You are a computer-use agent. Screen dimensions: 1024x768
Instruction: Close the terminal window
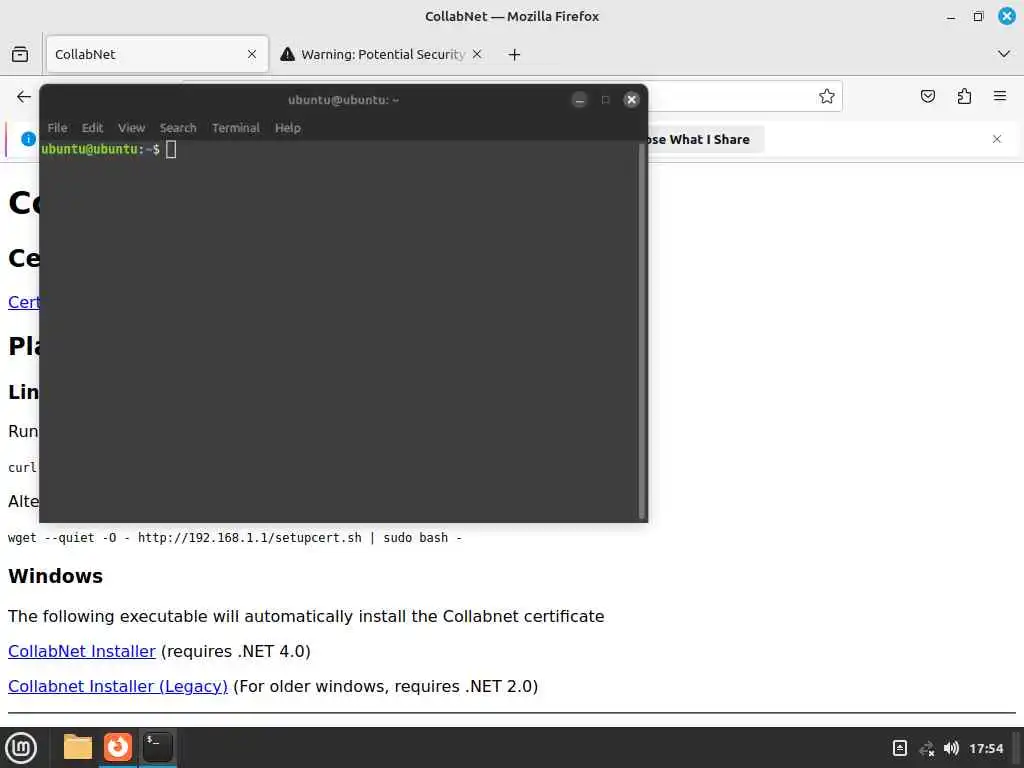coord(631,100)
